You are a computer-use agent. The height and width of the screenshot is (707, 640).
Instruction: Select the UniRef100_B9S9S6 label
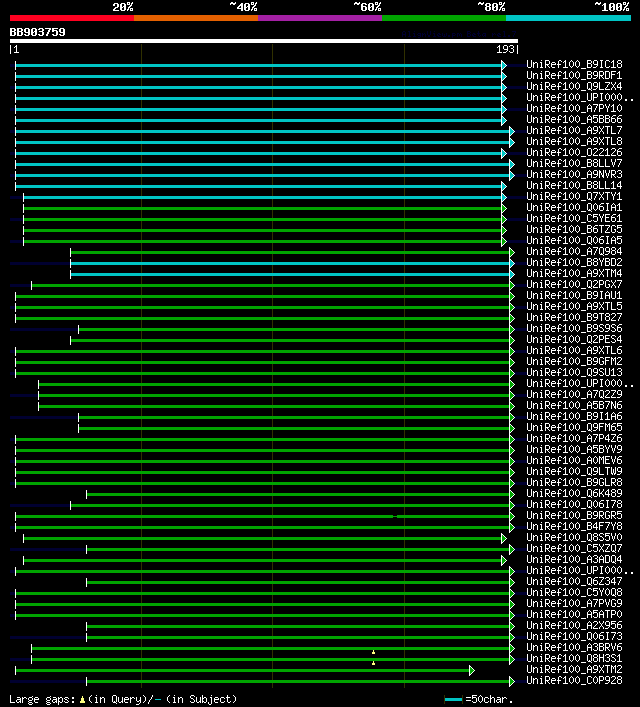click(574, 329)
